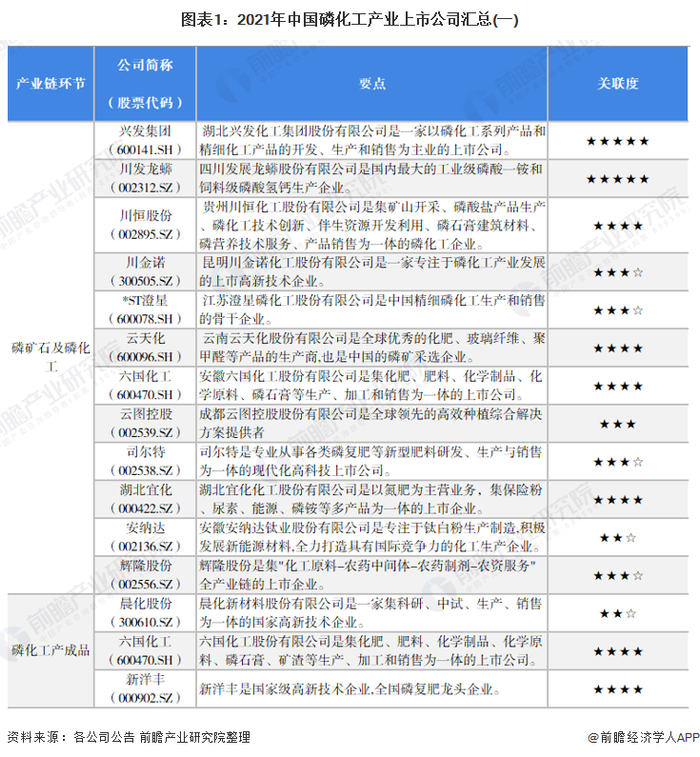700x757 pixels.
Task: Select the 贵州川恒化工 description text
Action: (372, 225)
